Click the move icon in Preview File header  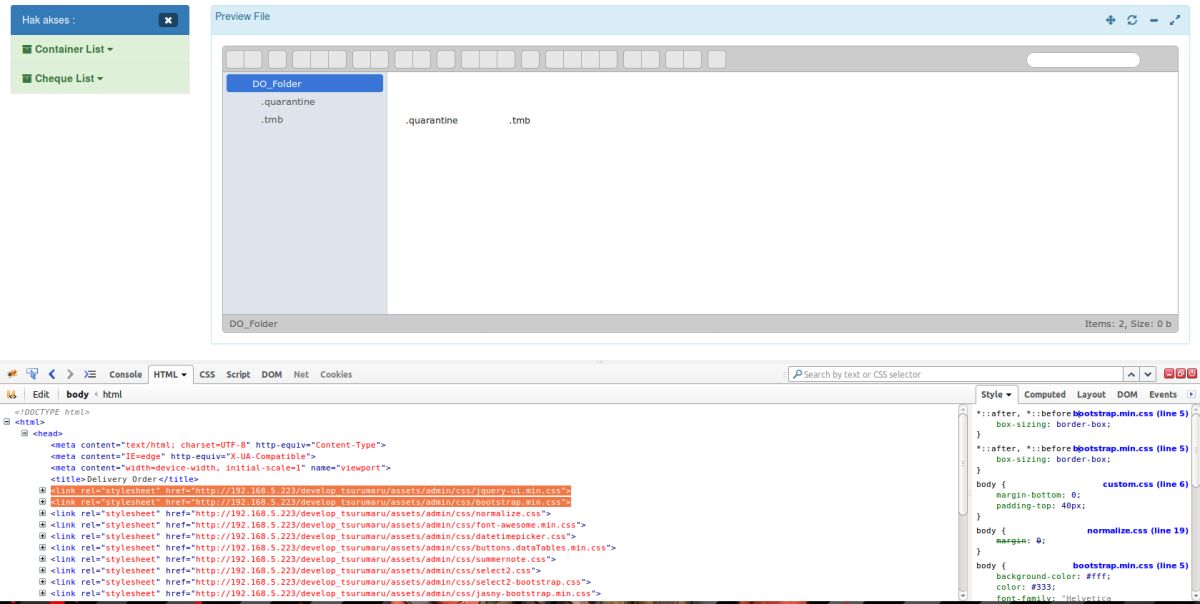1110,20
